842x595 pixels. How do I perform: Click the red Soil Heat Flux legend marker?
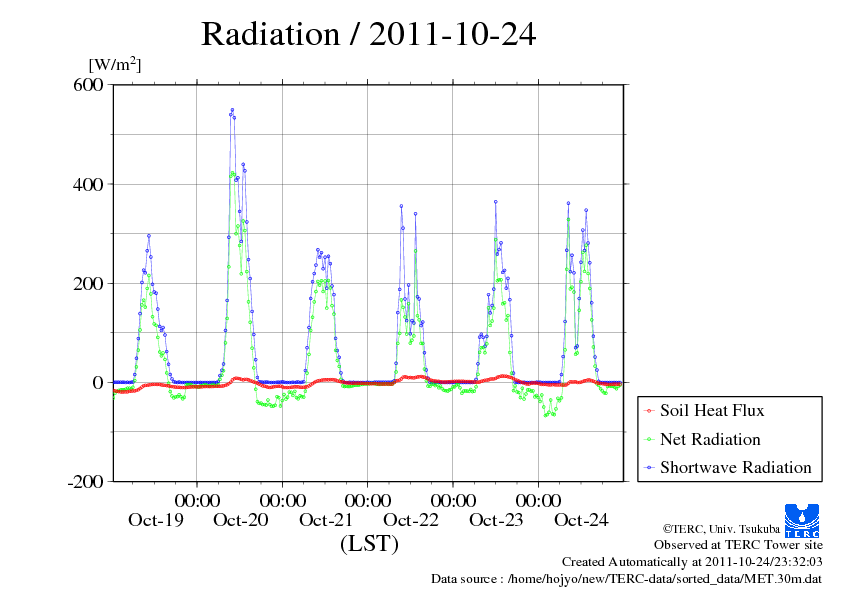(x=649, y=411)
